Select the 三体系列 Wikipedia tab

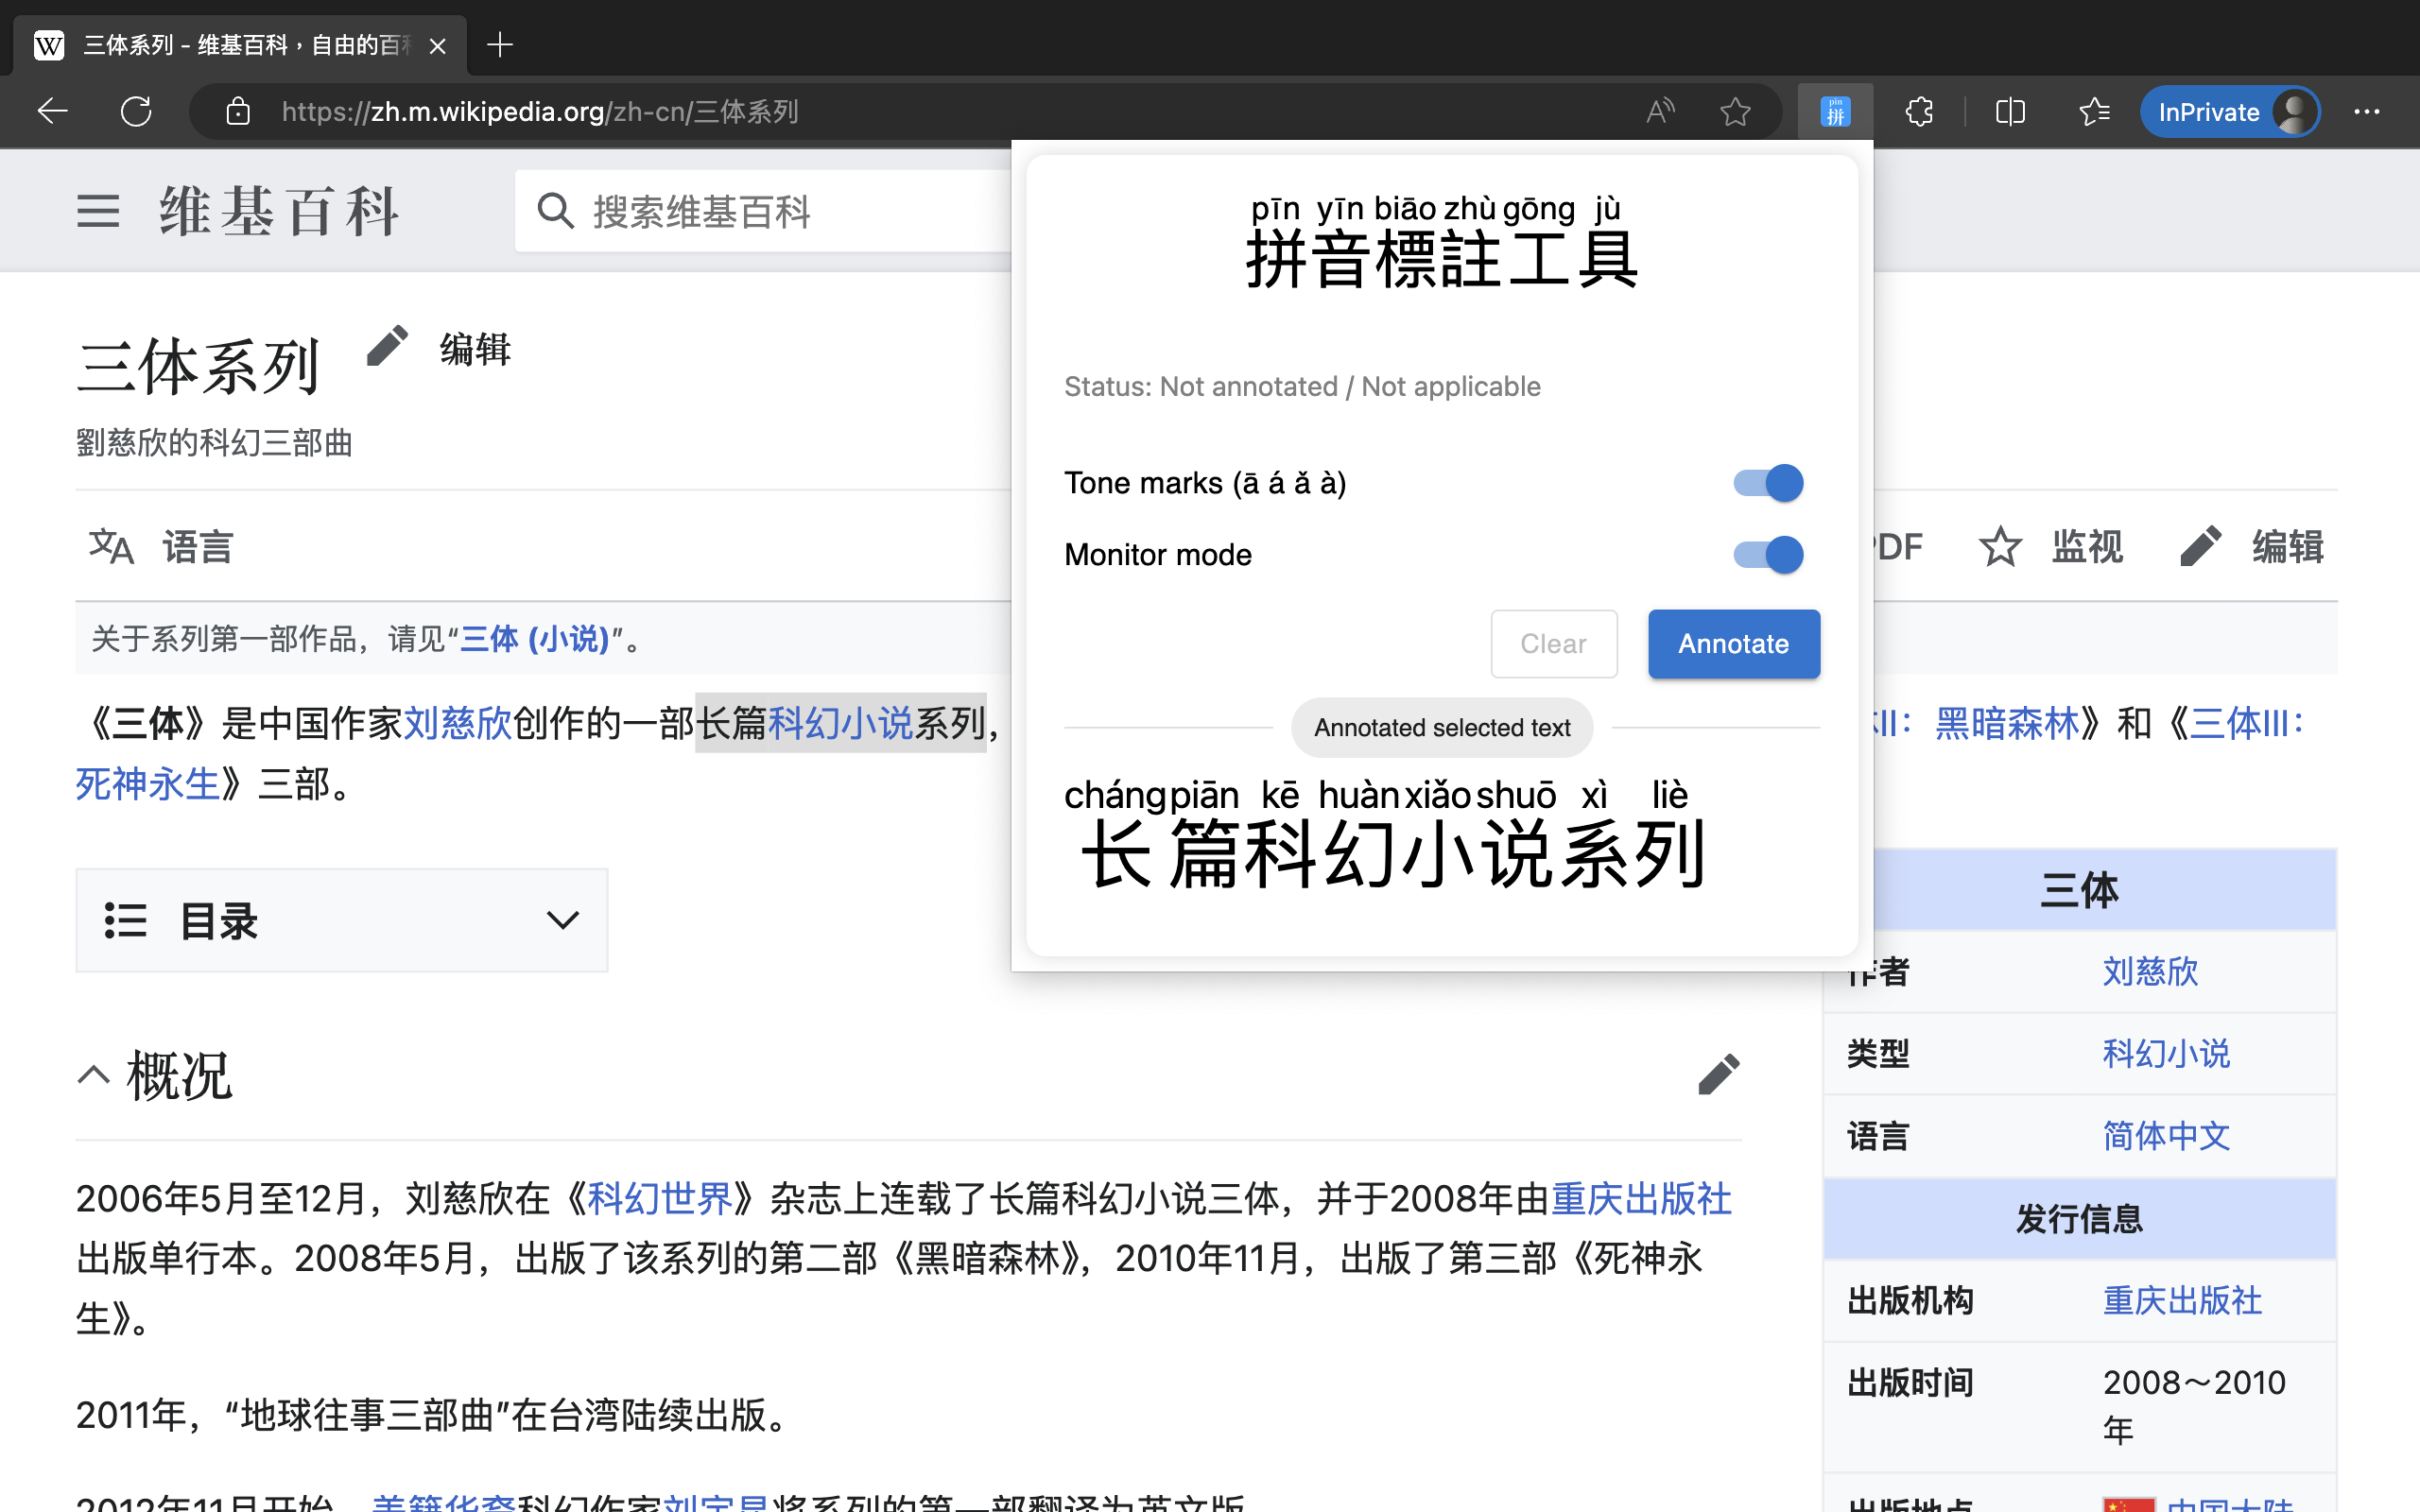(x=240, y=45)
